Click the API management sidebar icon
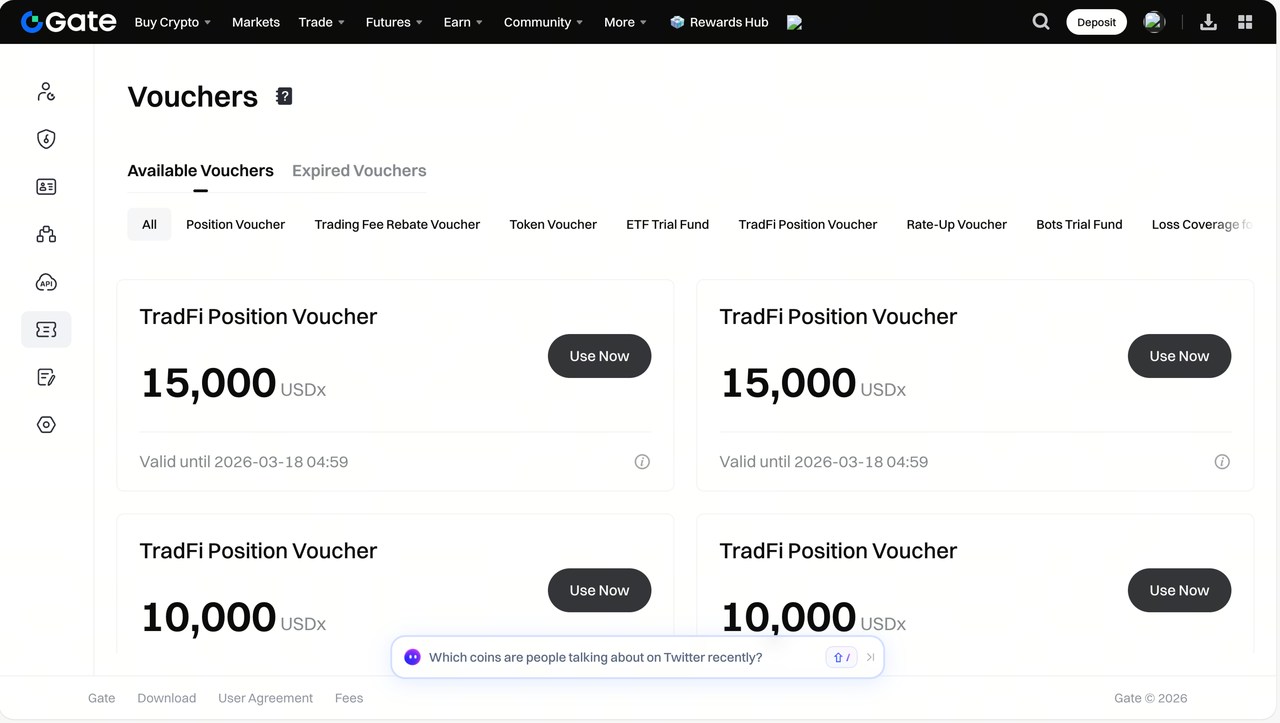This screenshot has width=1280, height=723. coord(46,282)
